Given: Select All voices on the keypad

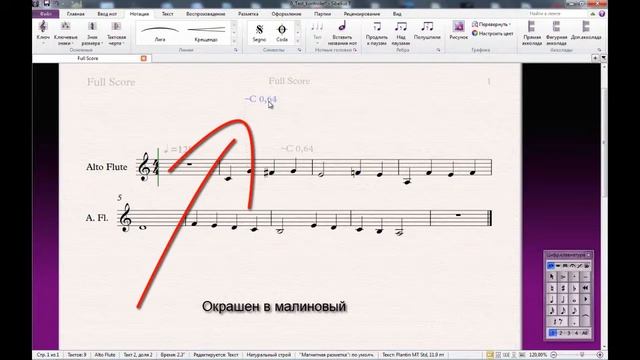Looking at the screenshot, I should [x=584, y=333].
